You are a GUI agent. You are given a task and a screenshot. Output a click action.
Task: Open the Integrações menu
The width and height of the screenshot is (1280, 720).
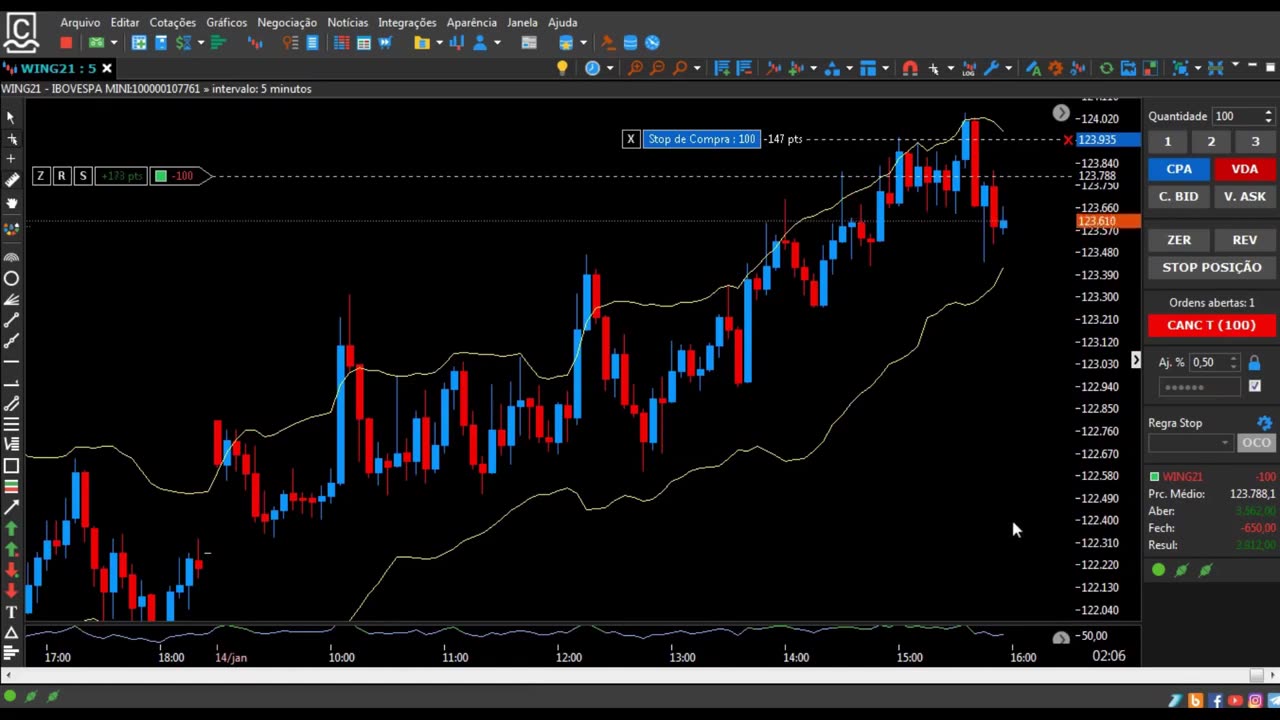407,22
